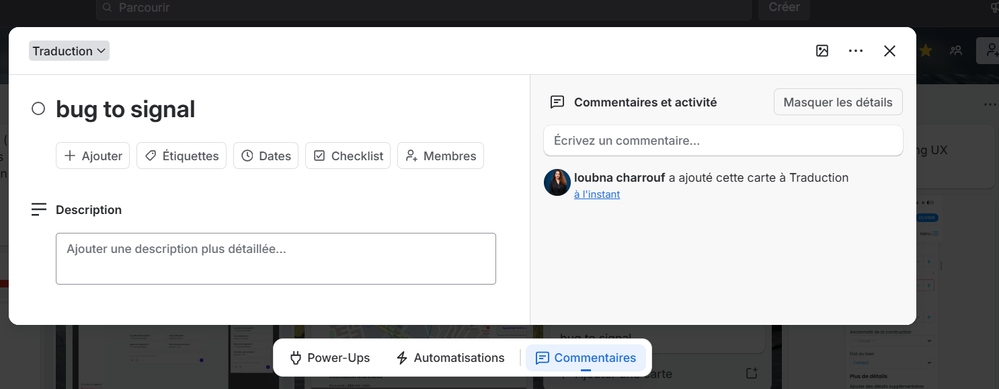Click the comments and activity icon

[557, 102]
